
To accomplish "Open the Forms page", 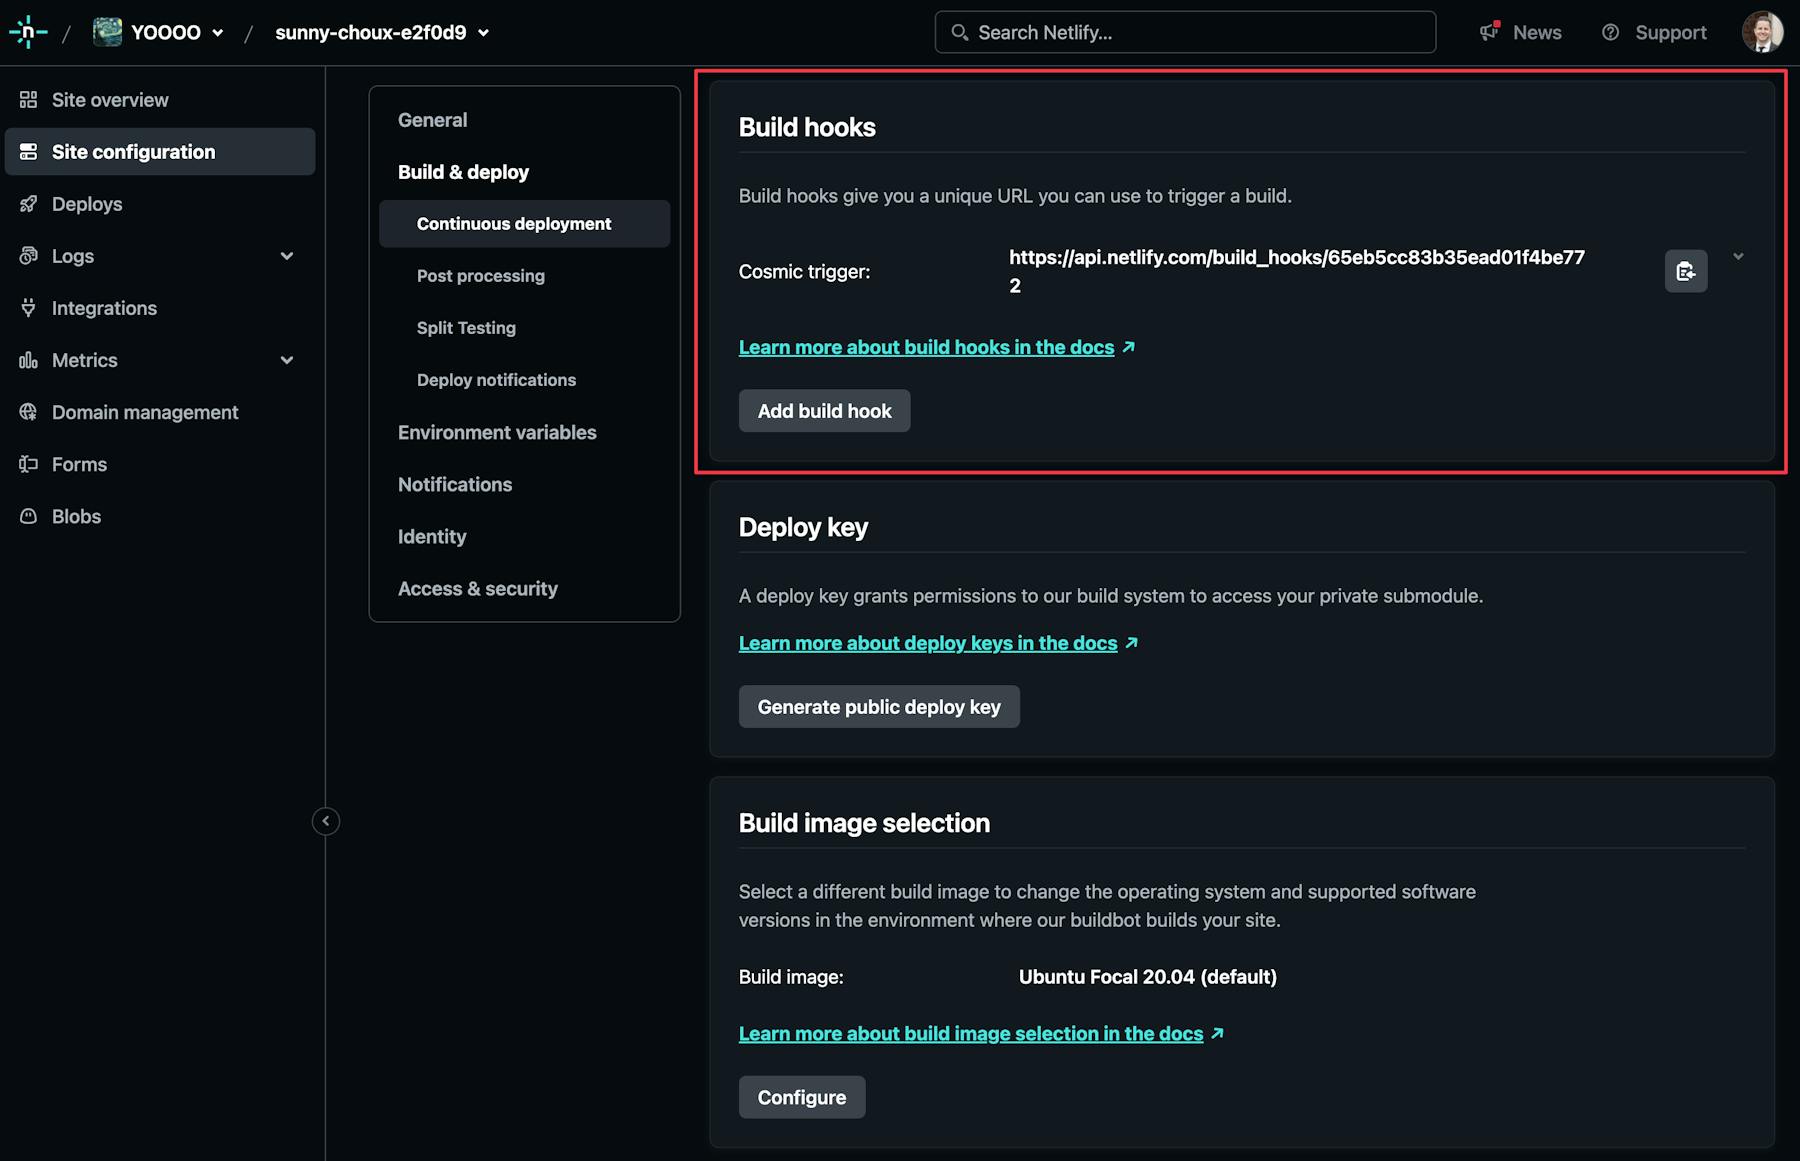I will tap(160, 464).
